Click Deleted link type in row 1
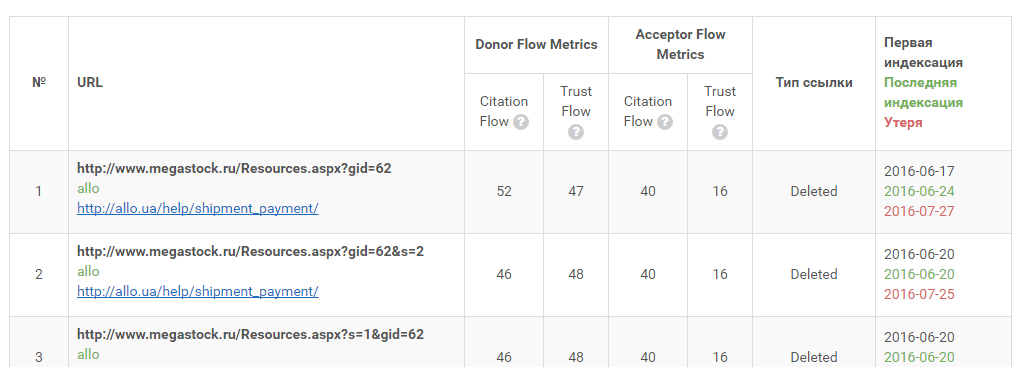 pos(813,191)
